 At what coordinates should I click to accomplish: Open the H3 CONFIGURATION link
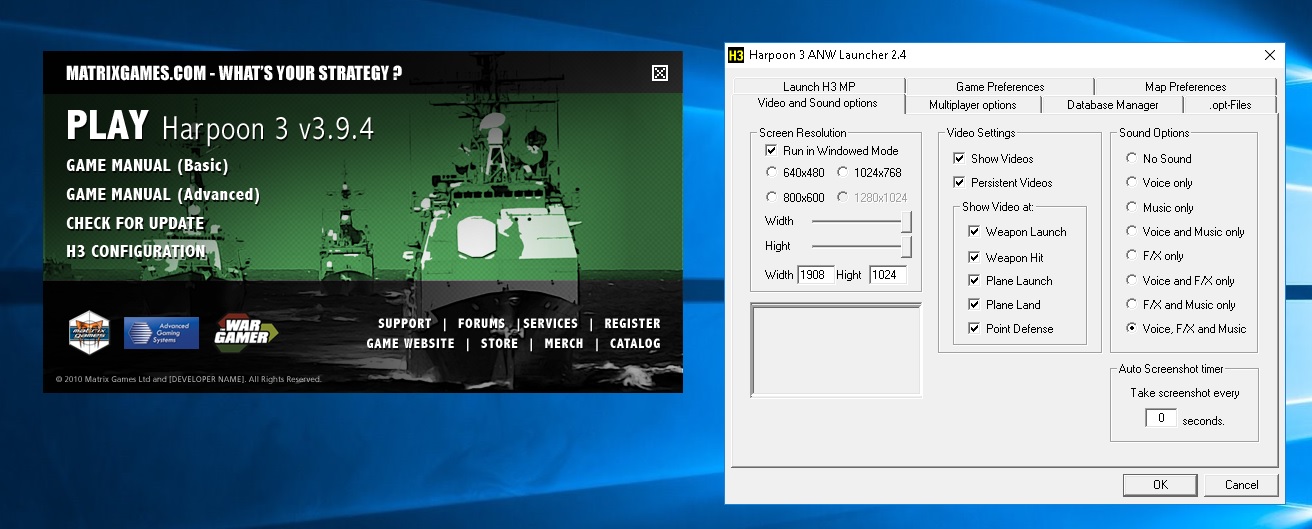point(136,252)
